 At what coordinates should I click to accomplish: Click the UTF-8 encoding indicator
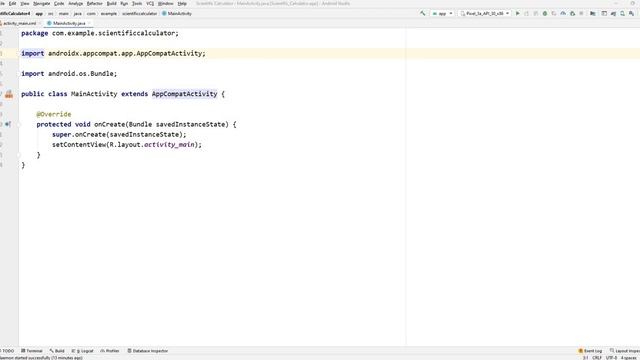tap(611, 358)
